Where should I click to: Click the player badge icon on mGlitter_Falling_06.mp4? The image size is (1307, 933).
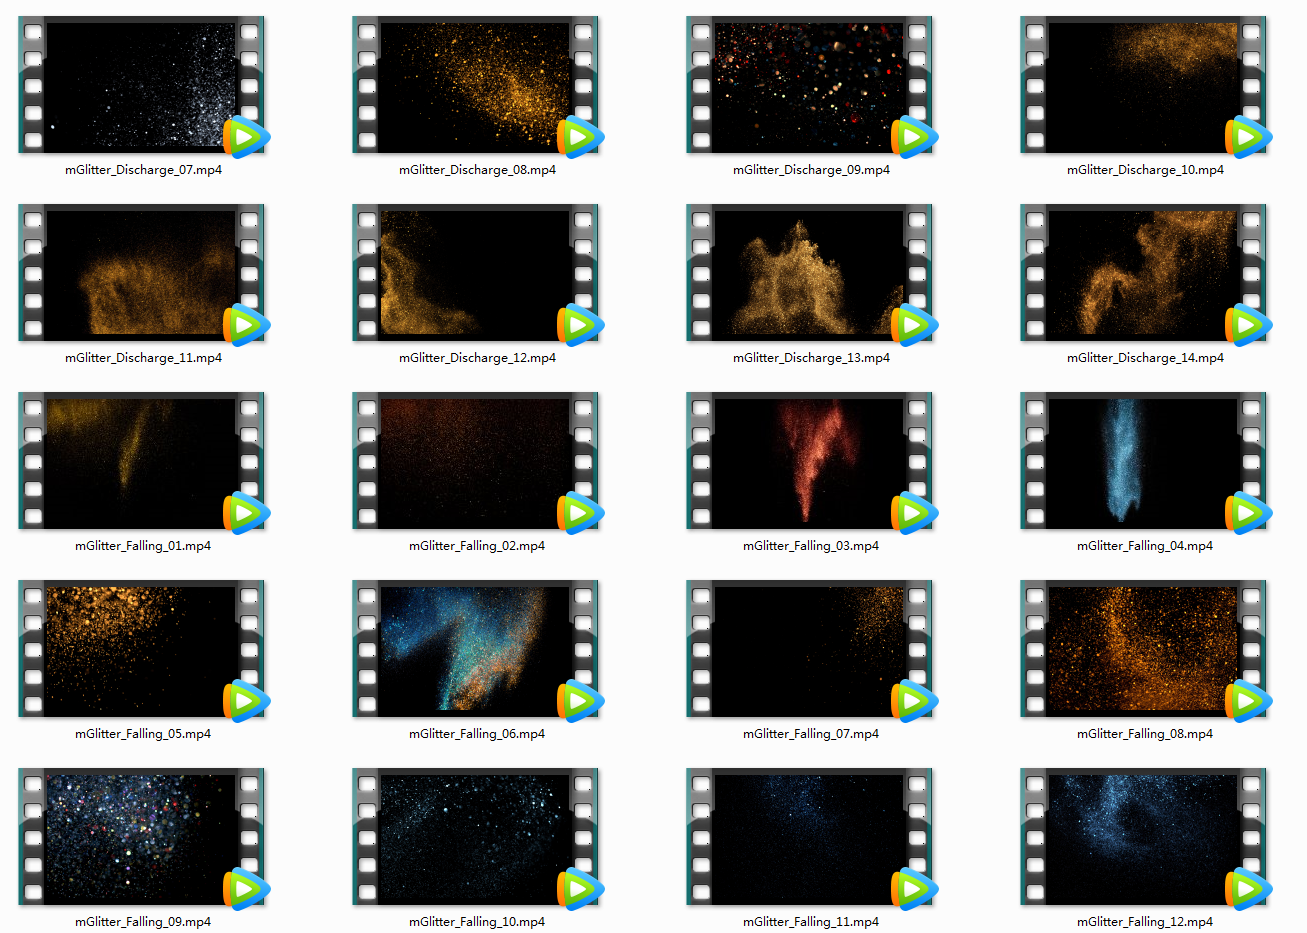580,701
